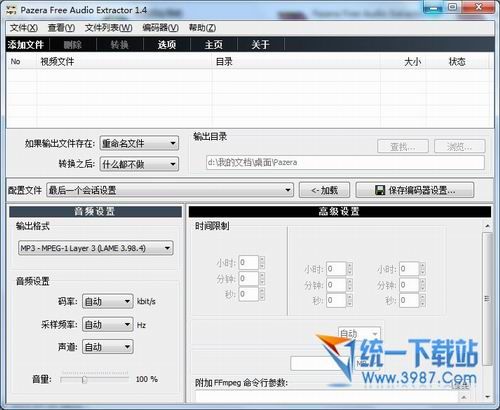Sort by 目录 column header
500x410 pixels.
[296, 62]
